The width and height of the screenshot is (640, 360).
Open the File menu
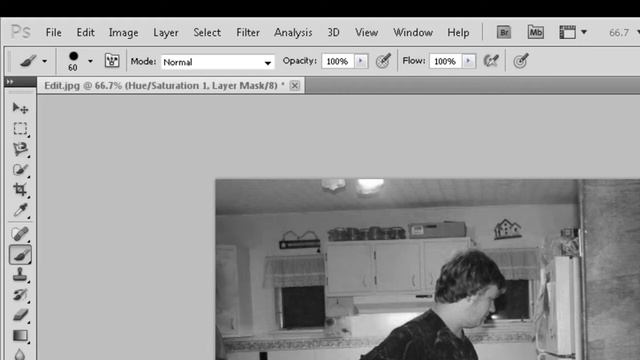pos(53,33)
